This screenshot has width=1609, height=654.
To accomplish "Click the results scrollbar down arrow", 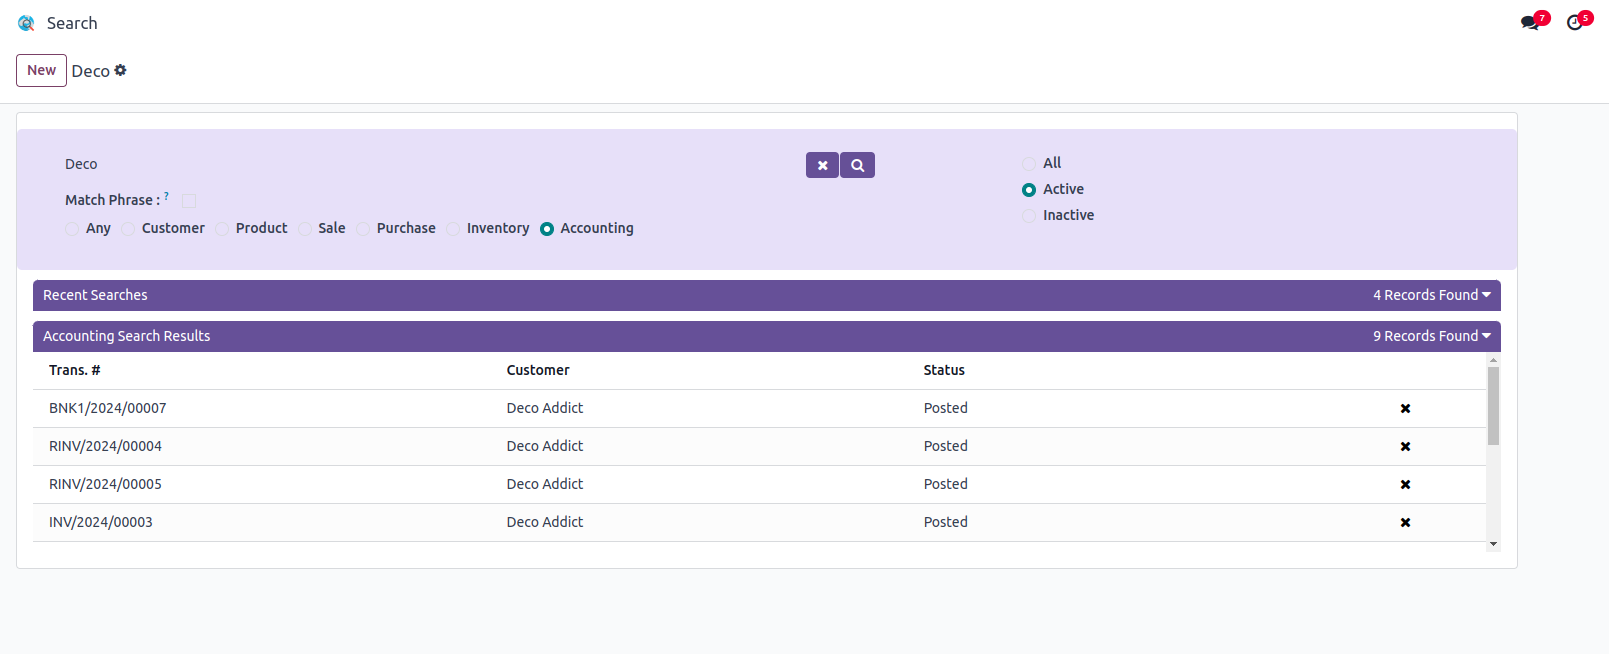I will (1493, 544).
